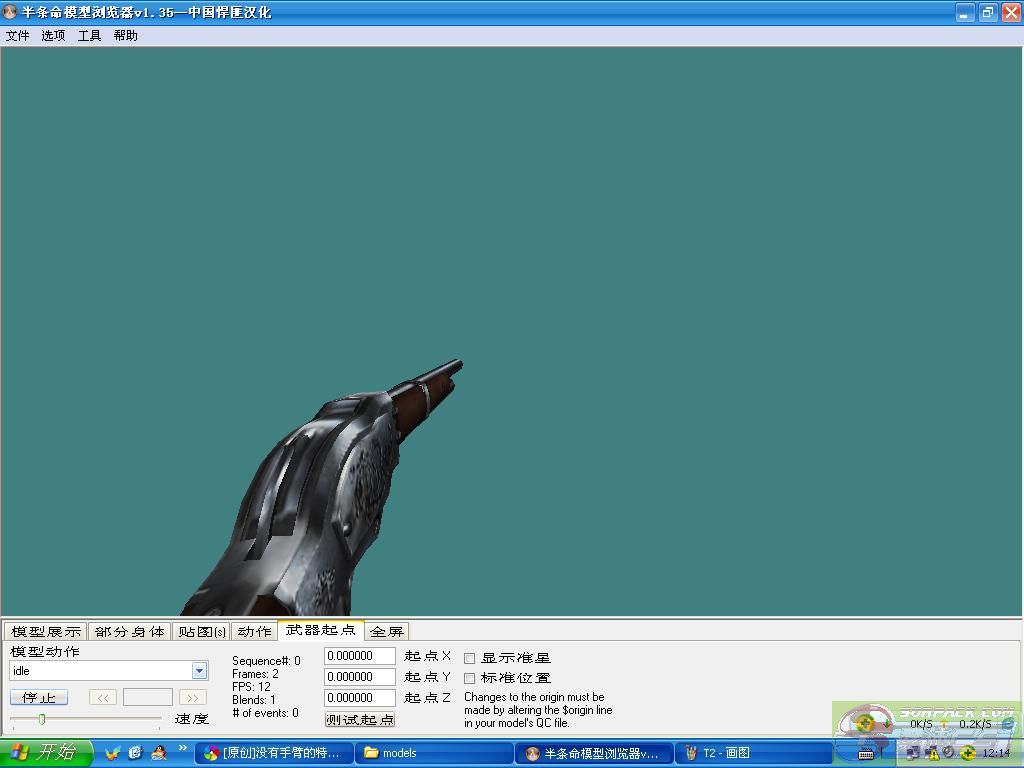Switch to the 贴图(s) tab
Viewport: 1024px width, 768px height.
pyautogui.click(x=201, y=631)
